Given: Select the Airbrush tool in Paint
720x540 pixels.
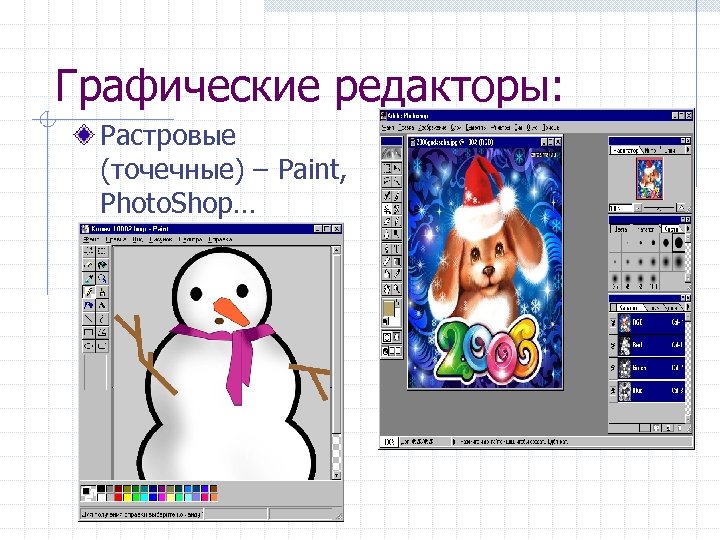Looking at the screenshot, I should (89, 305).
